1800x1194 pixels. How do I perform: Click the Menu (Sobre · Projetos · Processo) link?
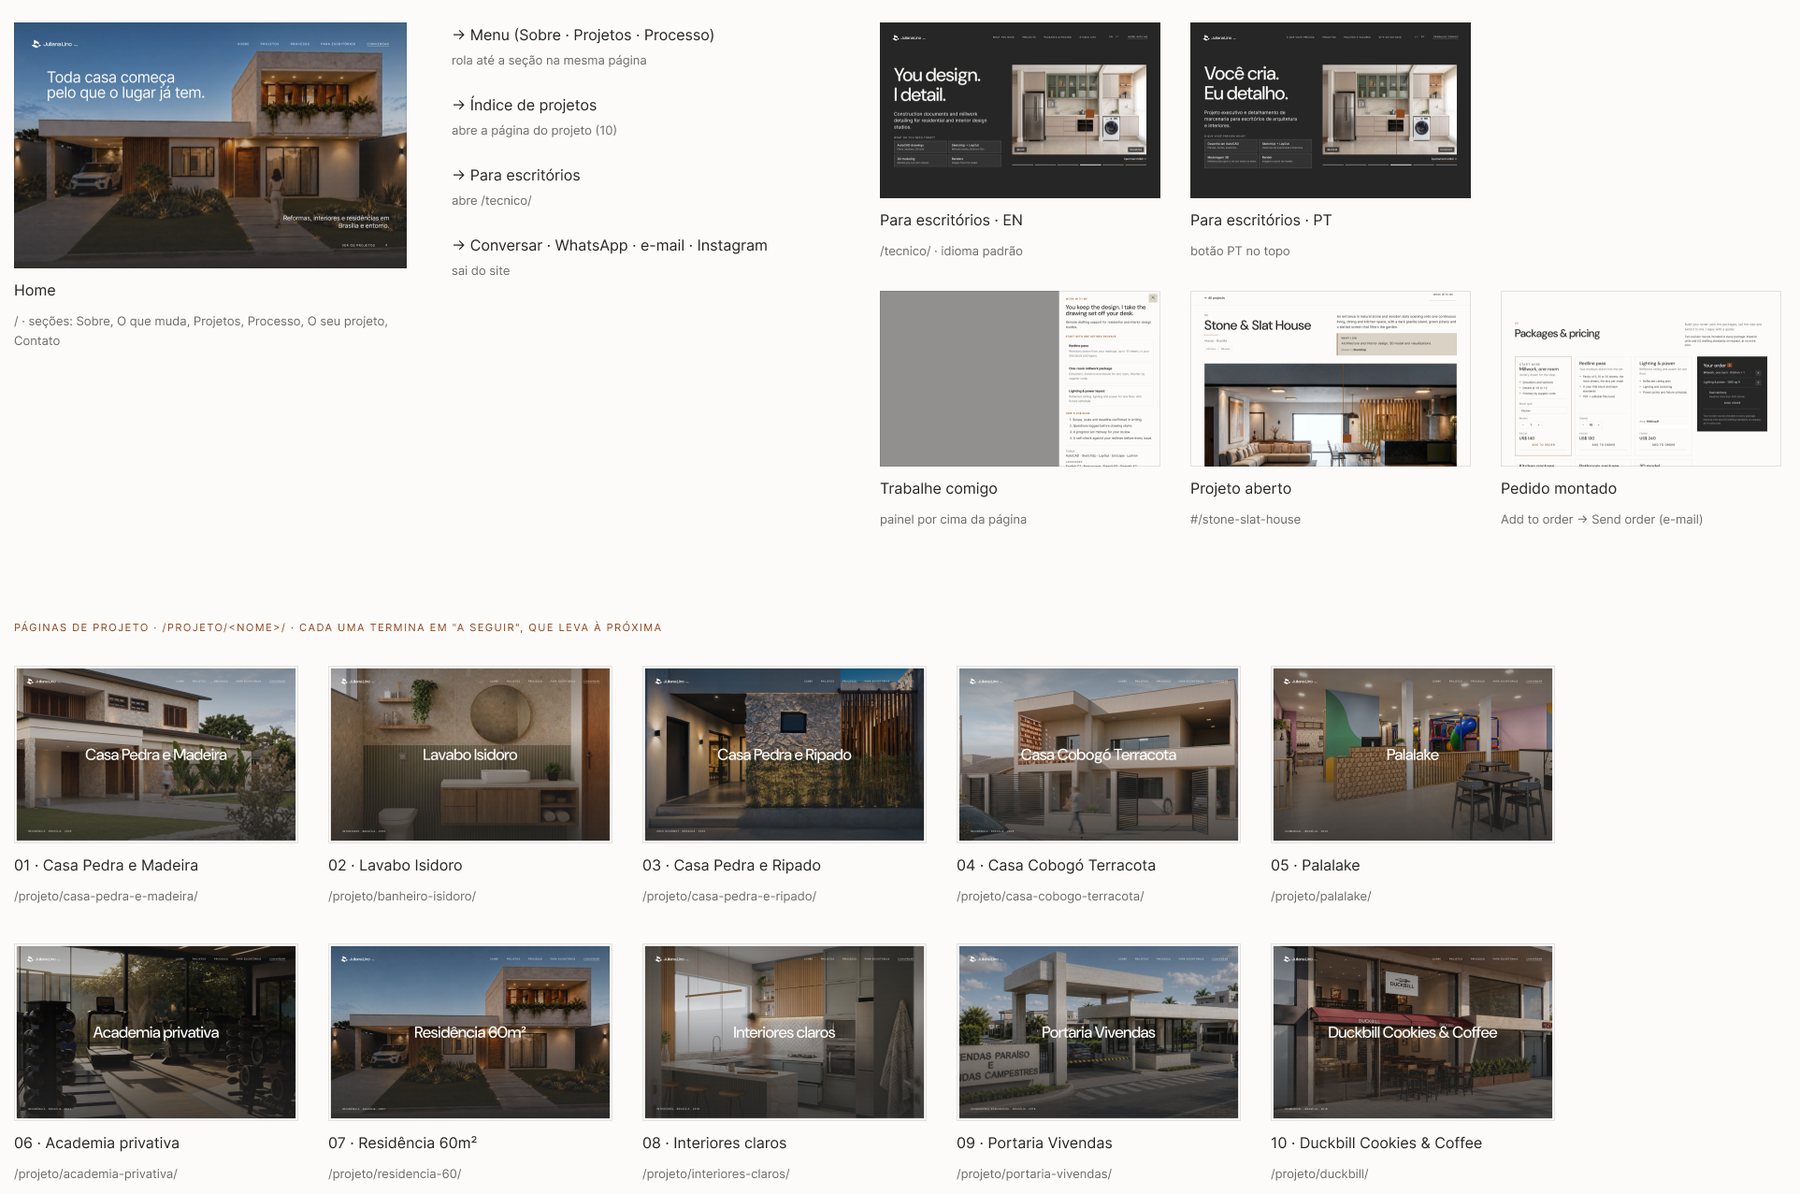click(583, 35)
